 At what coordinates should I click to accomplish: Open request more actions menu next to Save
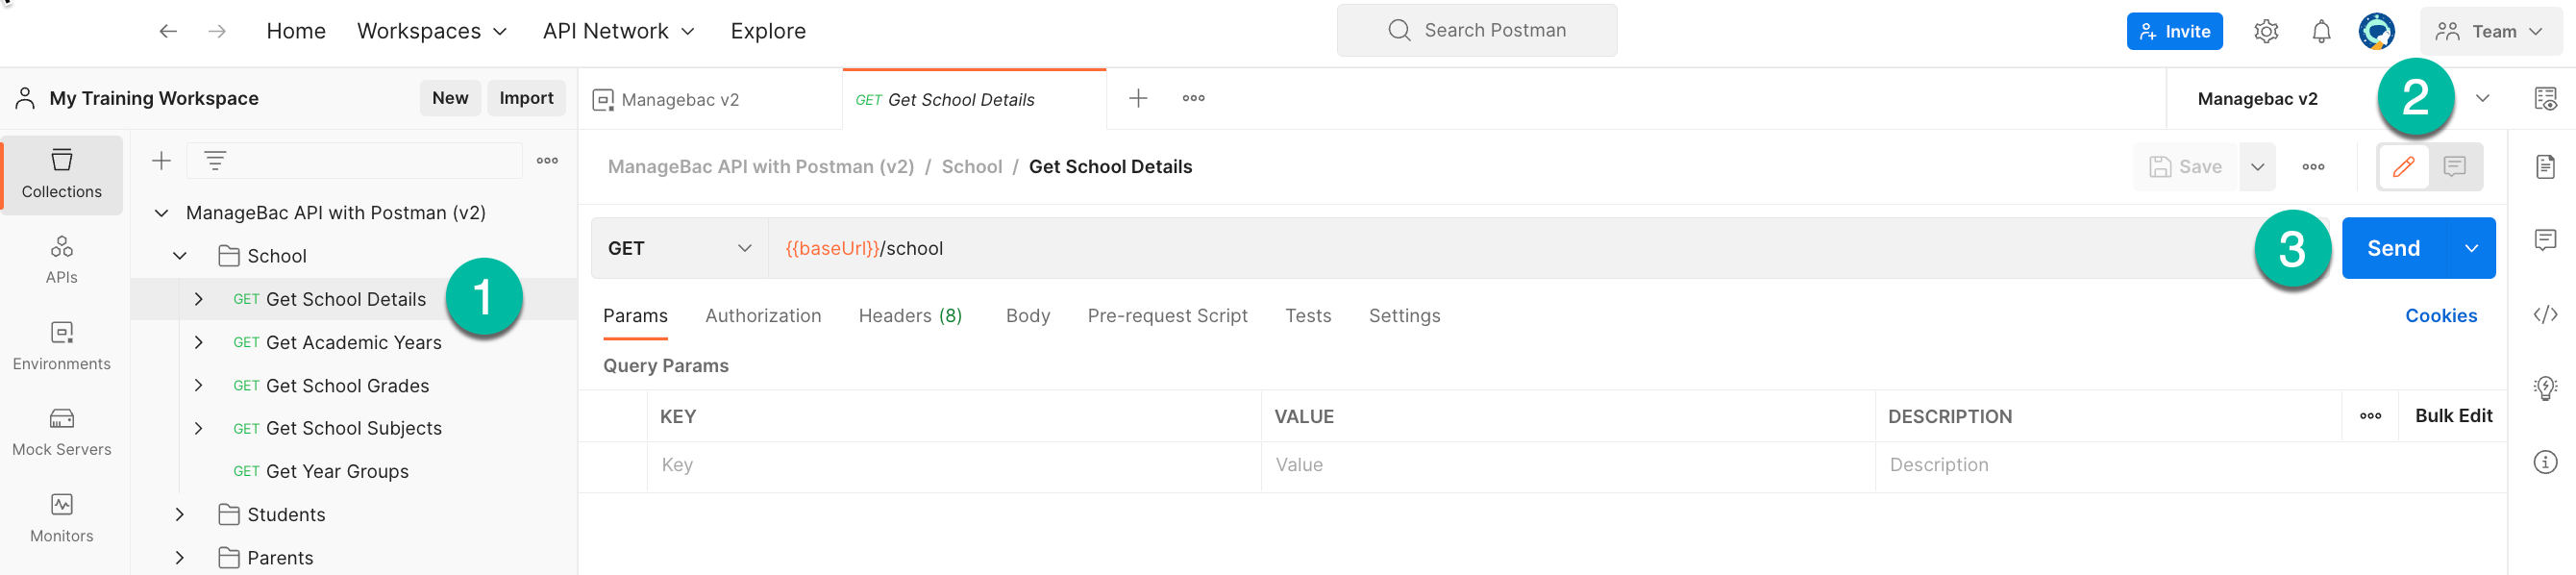[x=2313, y=167]
